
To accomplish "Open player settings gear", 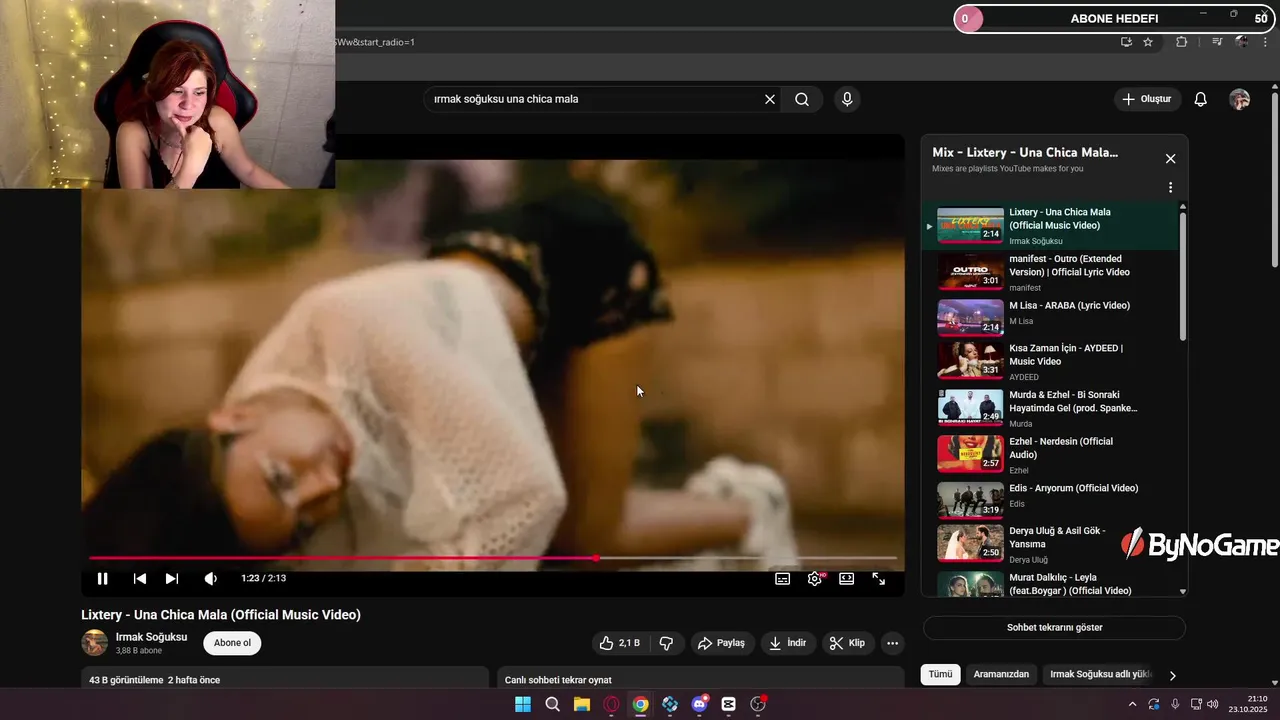I will [x=815, y=578].
